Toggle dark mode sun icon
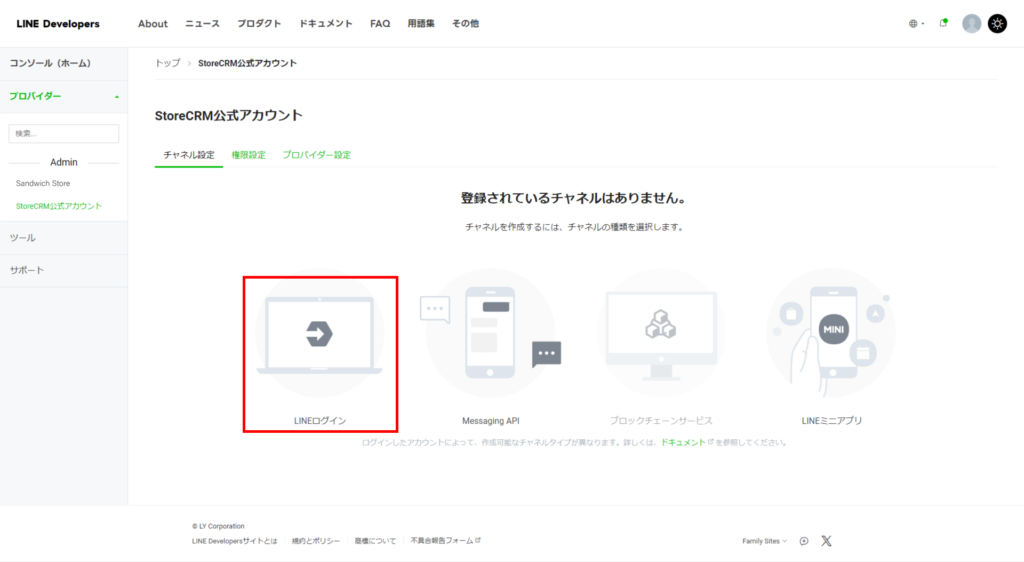 tap(997, 23)
